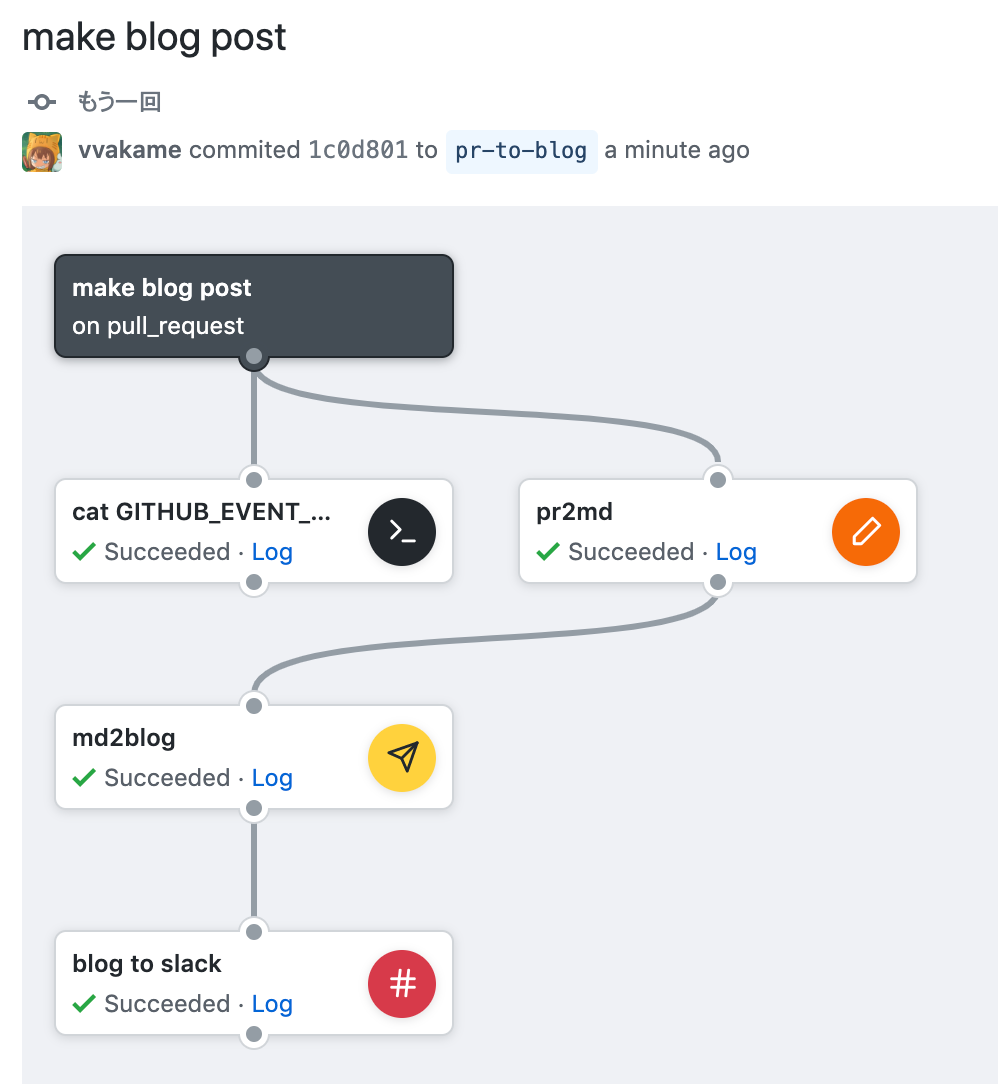Open the Log of blog to slack
The image size is (998, 1084).
272,1003
